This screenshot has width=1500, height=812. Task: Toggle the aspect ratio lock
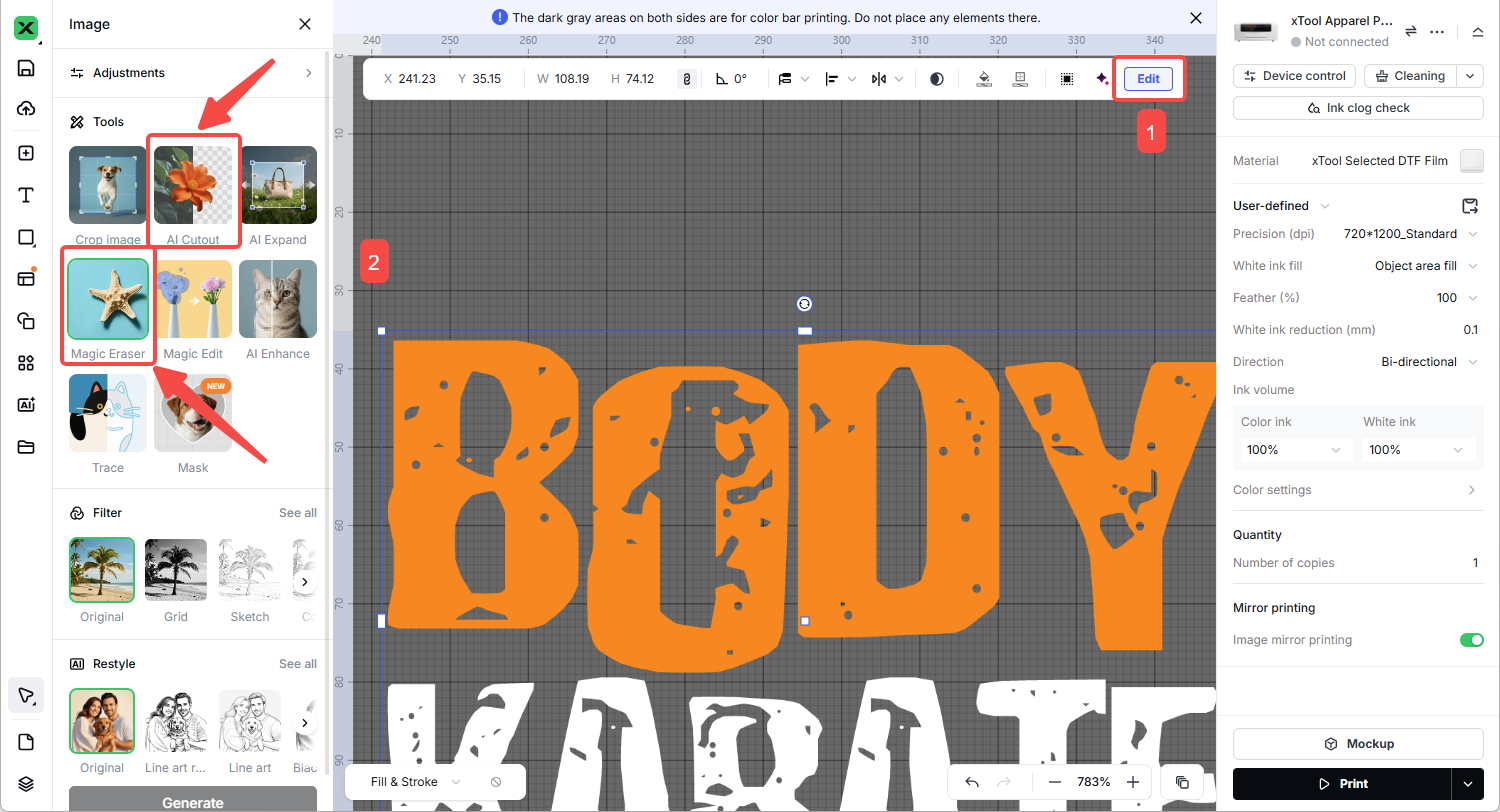coord(687,79)
